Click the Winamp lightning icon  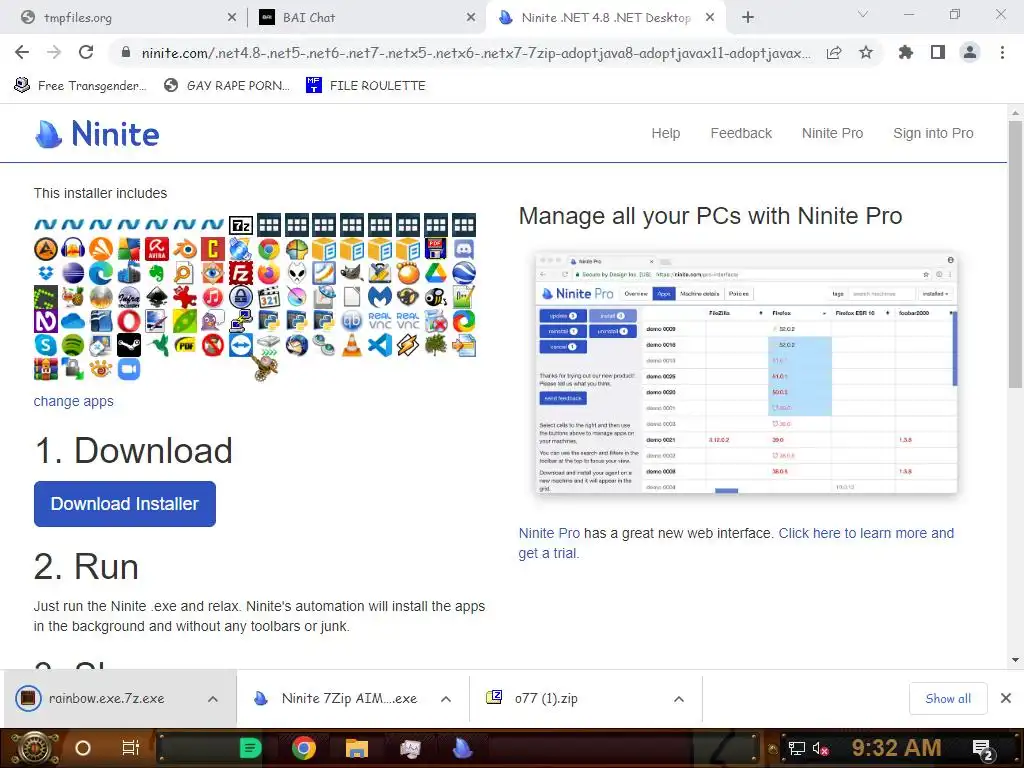[x=408, y=345]
